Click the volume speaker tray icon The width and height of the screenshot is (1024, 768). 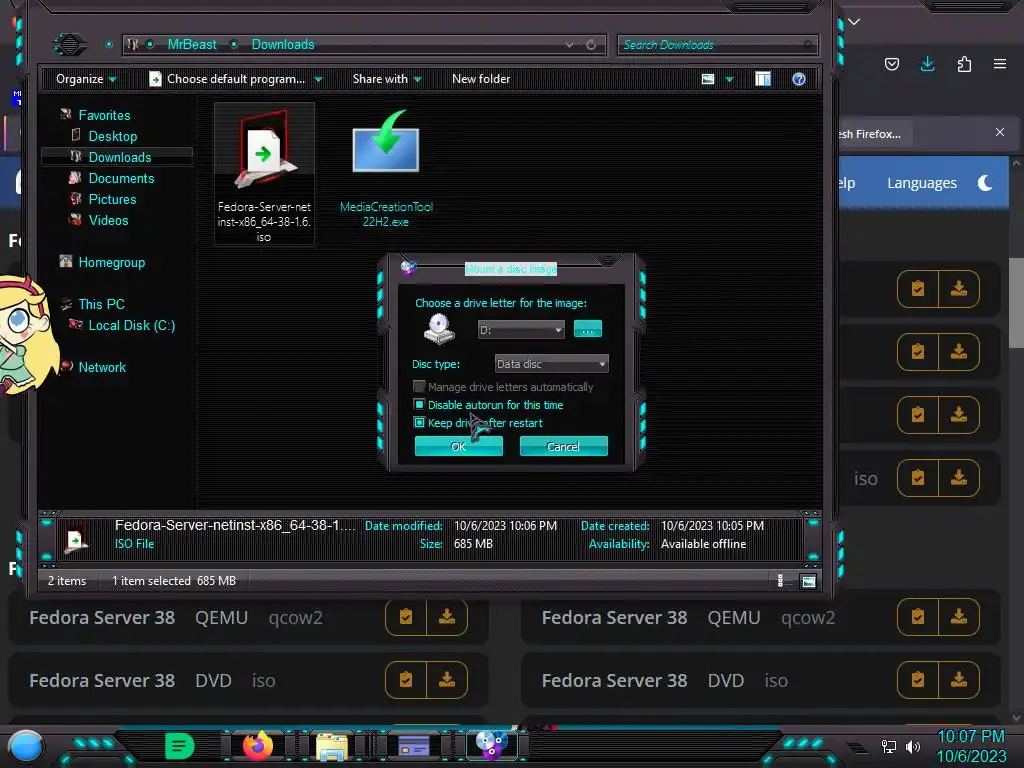point(913,746)
